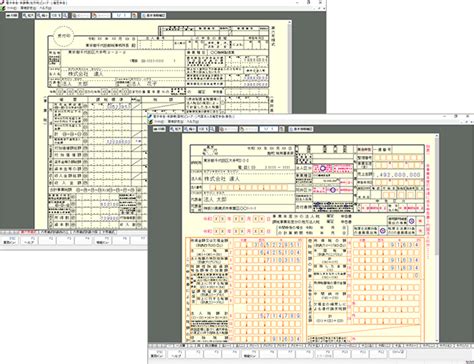Click the 売上金額 field showing 492,000,000
This screenshot has height=364, width=474.
[x=398, y=174]
